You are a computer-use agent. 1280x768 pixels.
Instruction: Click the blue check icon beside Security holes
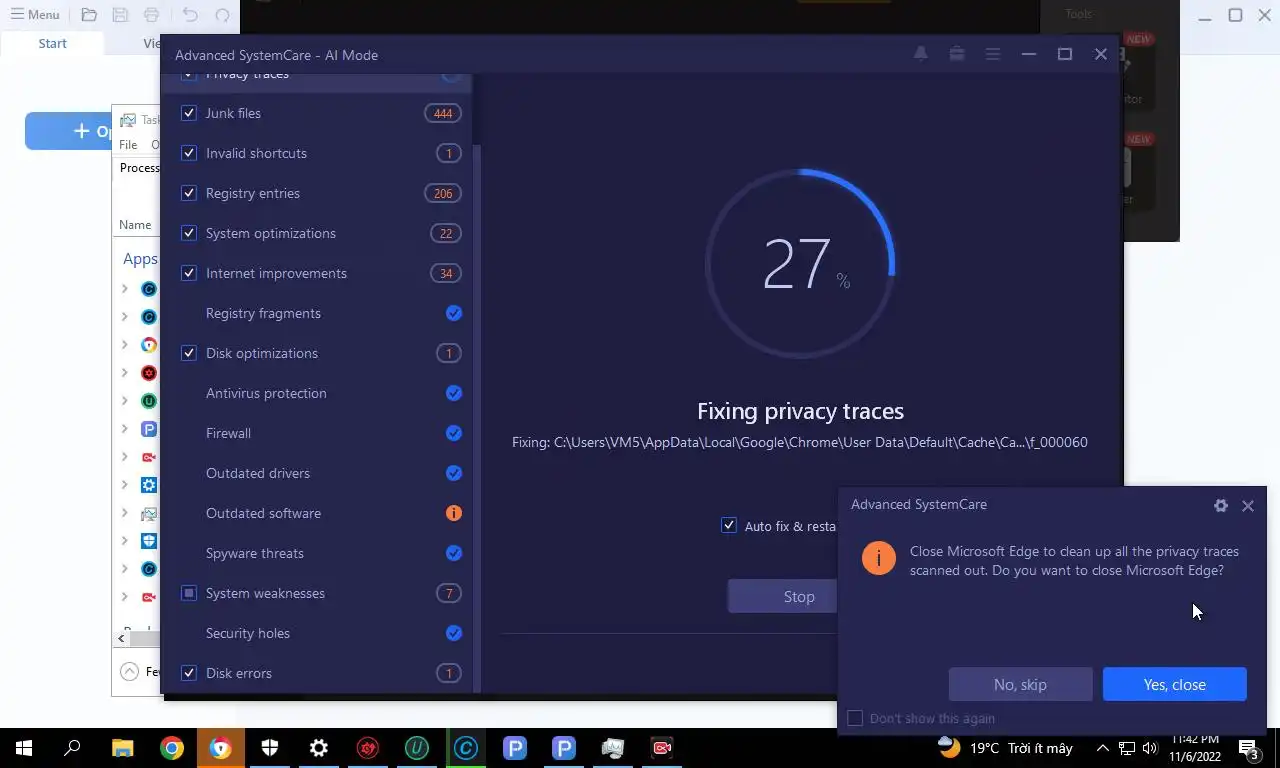coord(454,633)
